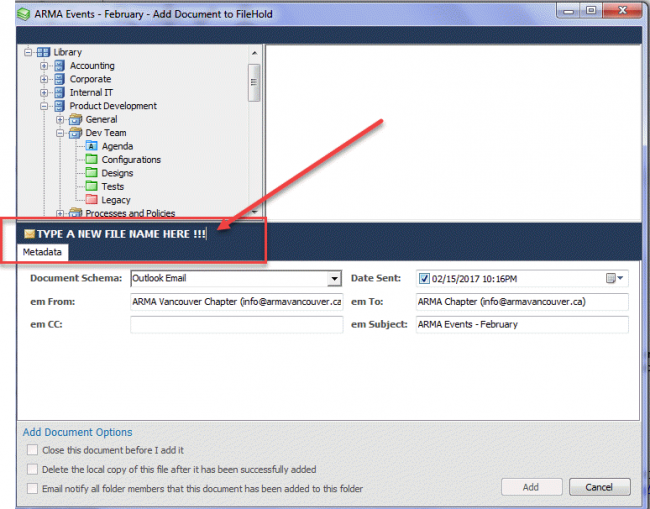This screenshot has height=509, width=650.
Task: Click the Product Development cabinet icon
Action: [59, 106]
